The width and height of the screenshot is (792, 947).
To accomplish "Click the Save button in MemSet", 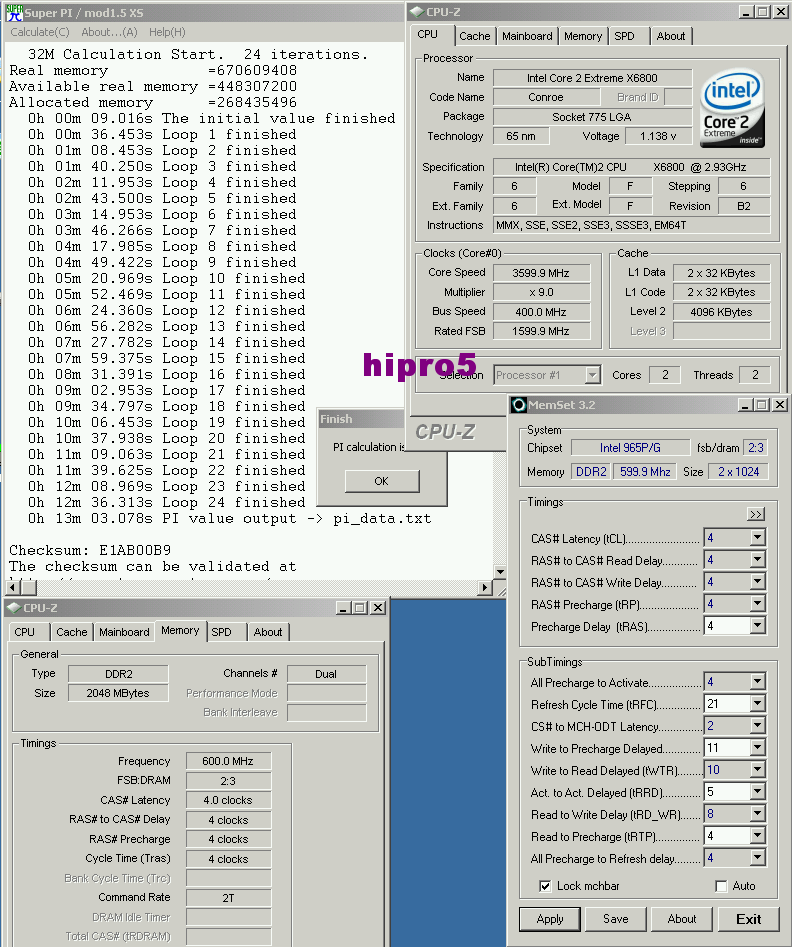I will [x=616, y=919].
